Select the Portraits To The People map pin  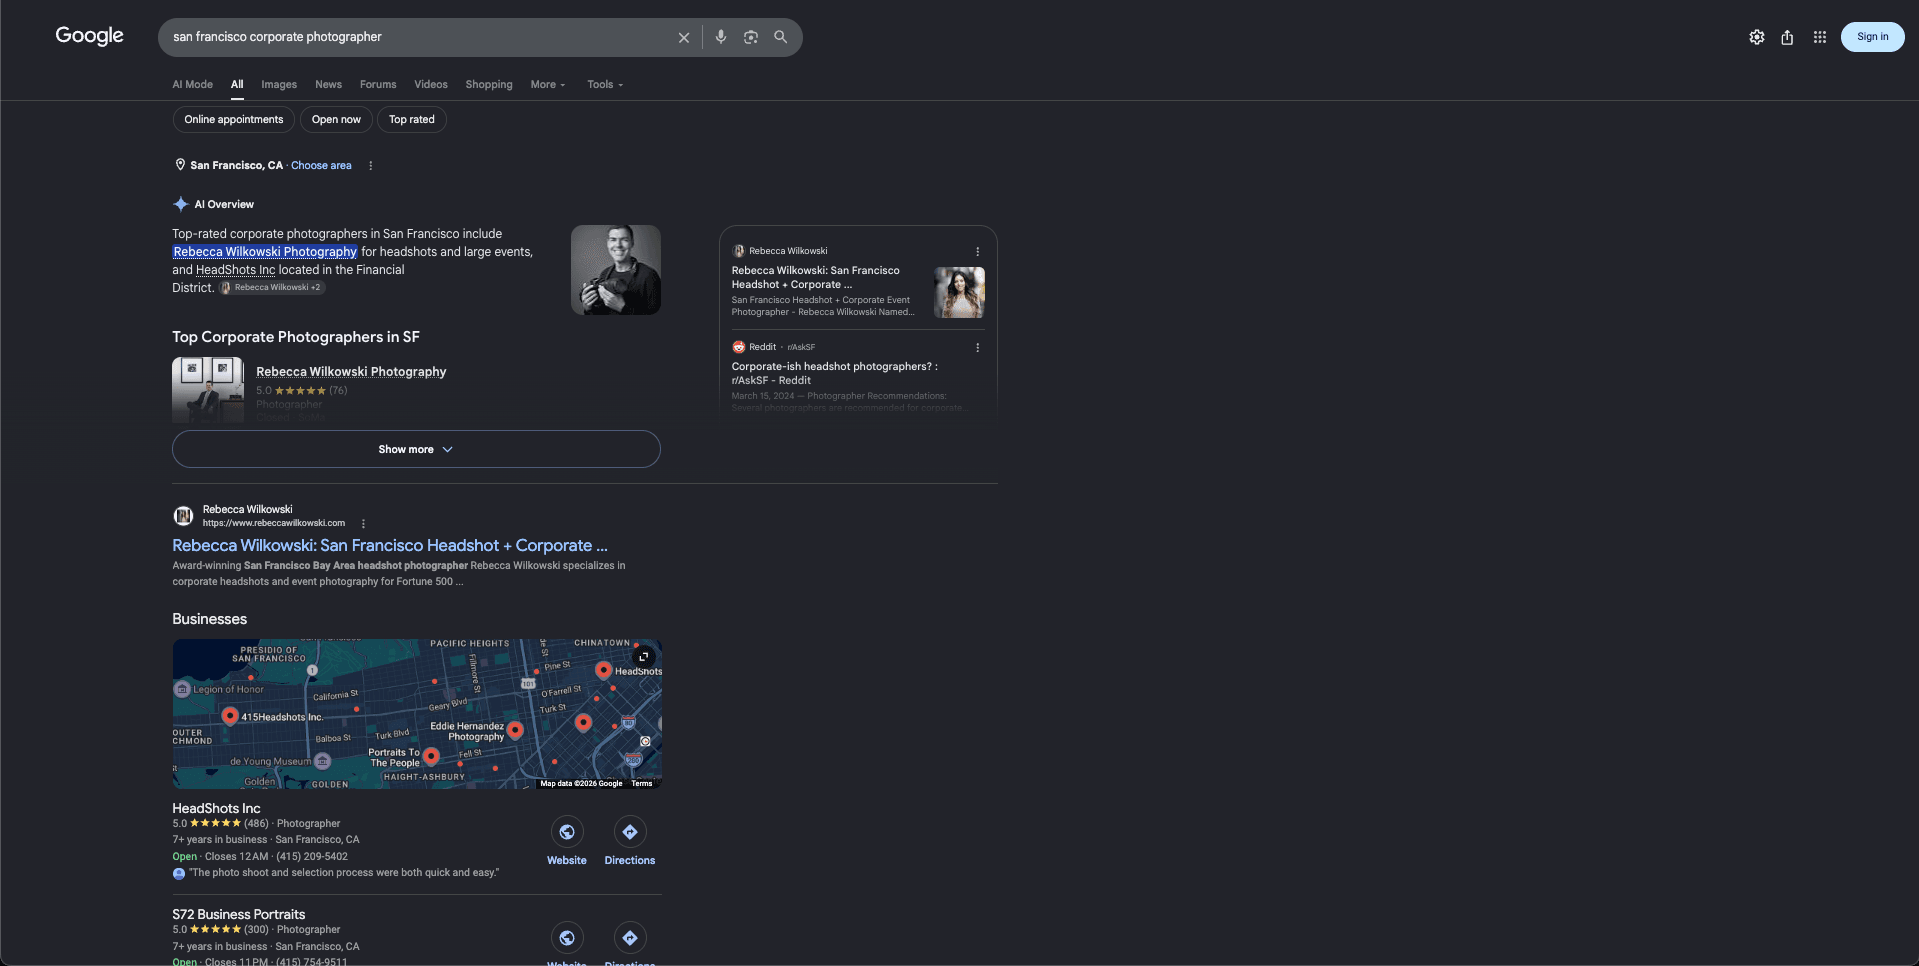pos(431,756)
